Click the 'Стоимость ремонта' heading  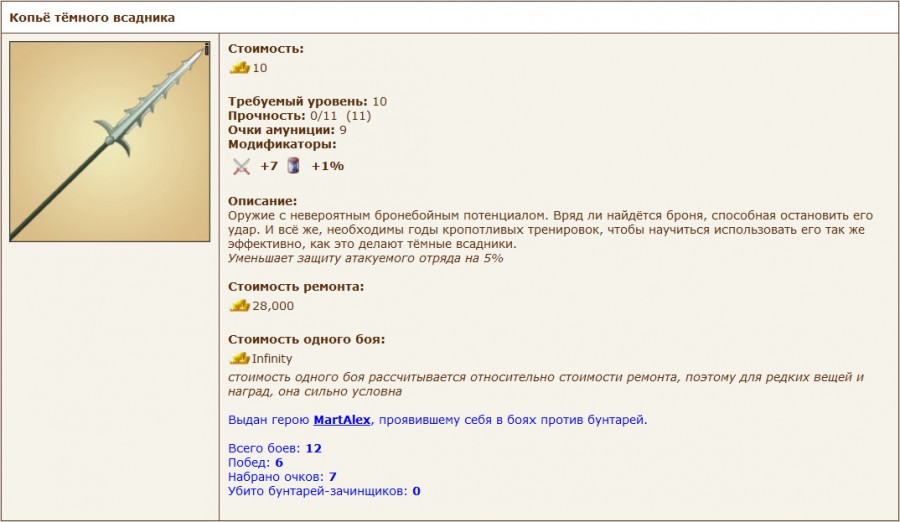point(296,286)
